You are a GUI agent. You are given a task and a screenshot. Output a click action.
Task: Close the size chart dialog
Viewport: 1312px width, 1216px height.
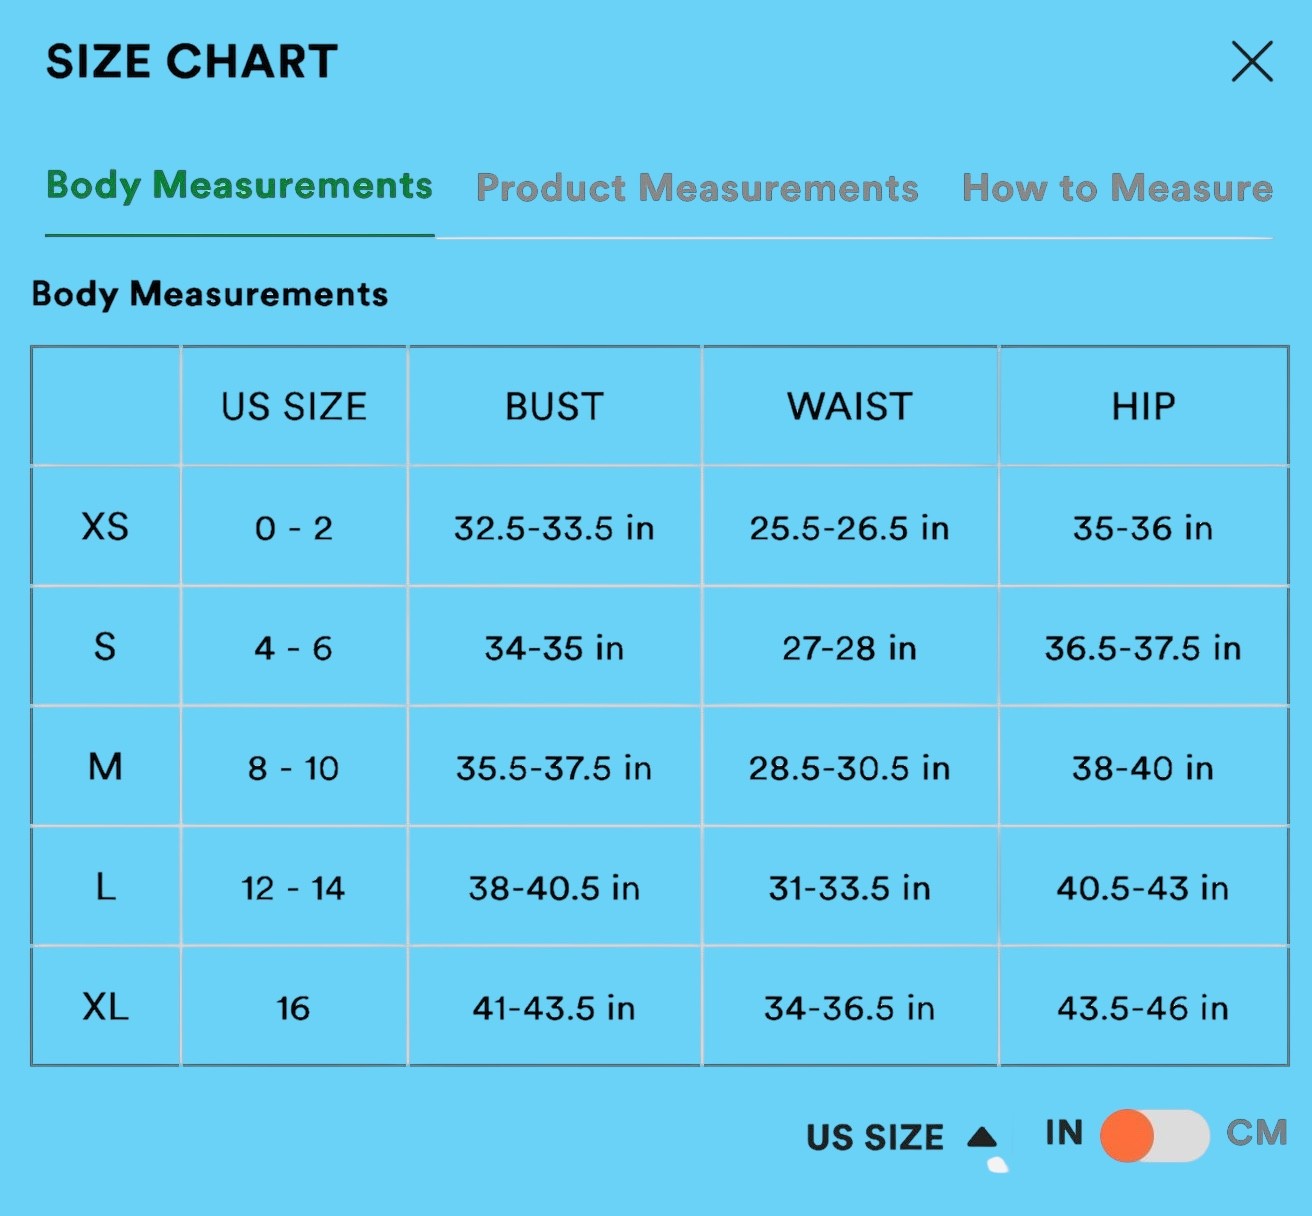click(x=1251, y=62)
